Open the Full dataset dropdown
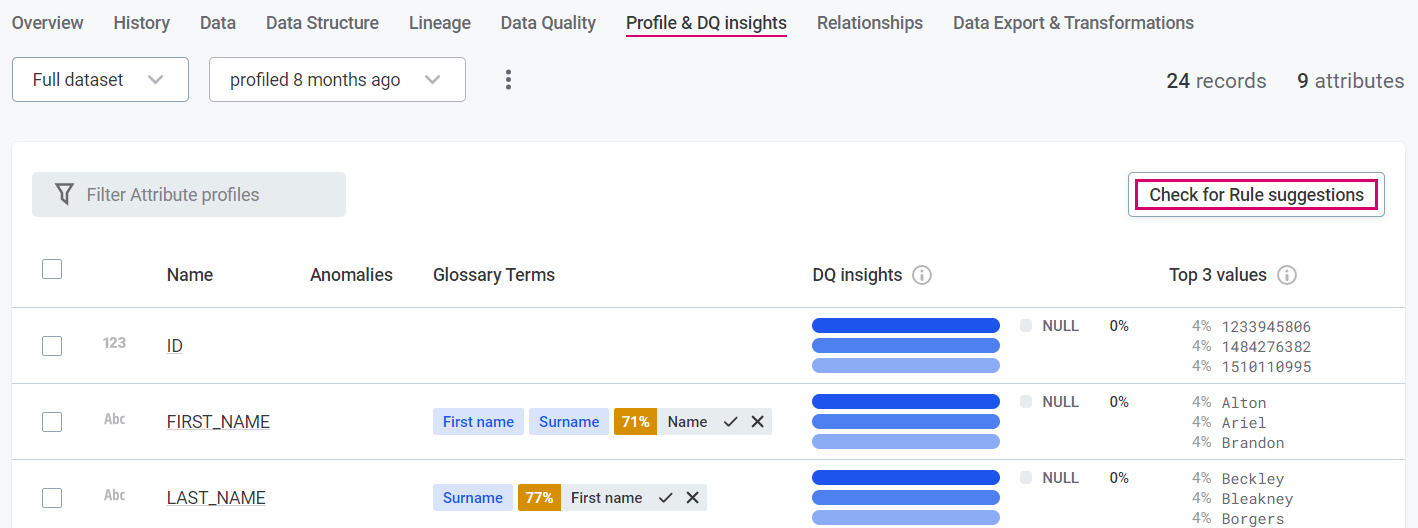The width and height of the screenshot is (1418, 528). (x=100, y=80)
